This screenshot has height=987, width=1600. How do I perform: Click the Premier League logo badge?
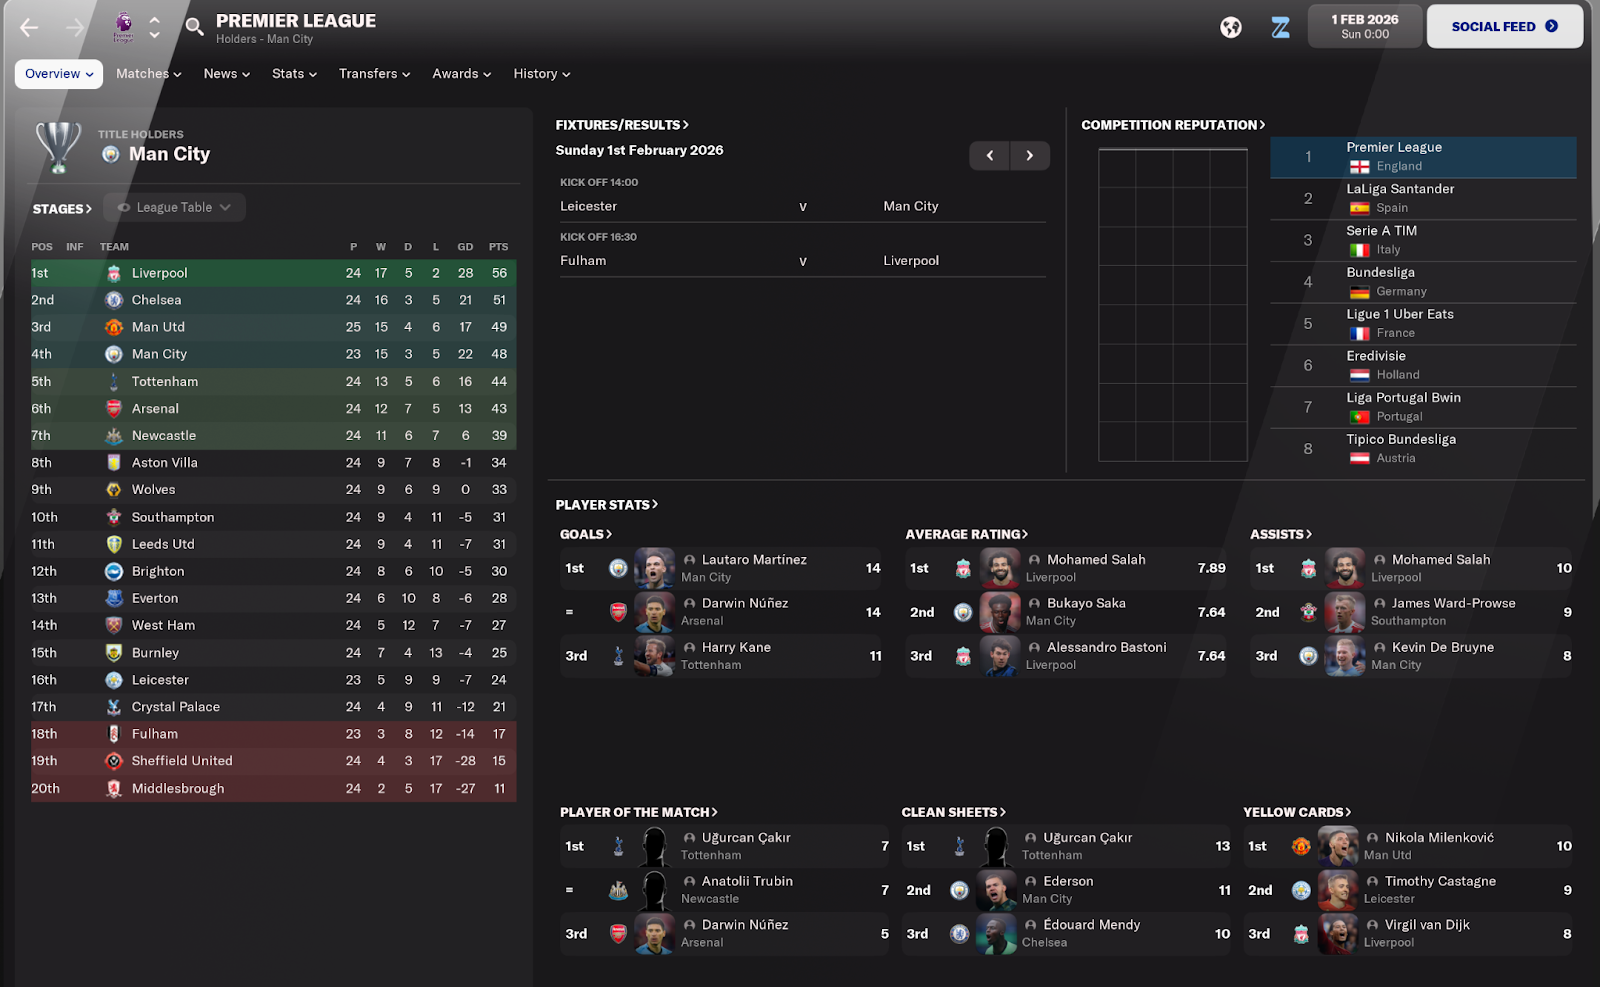(123, 27)
